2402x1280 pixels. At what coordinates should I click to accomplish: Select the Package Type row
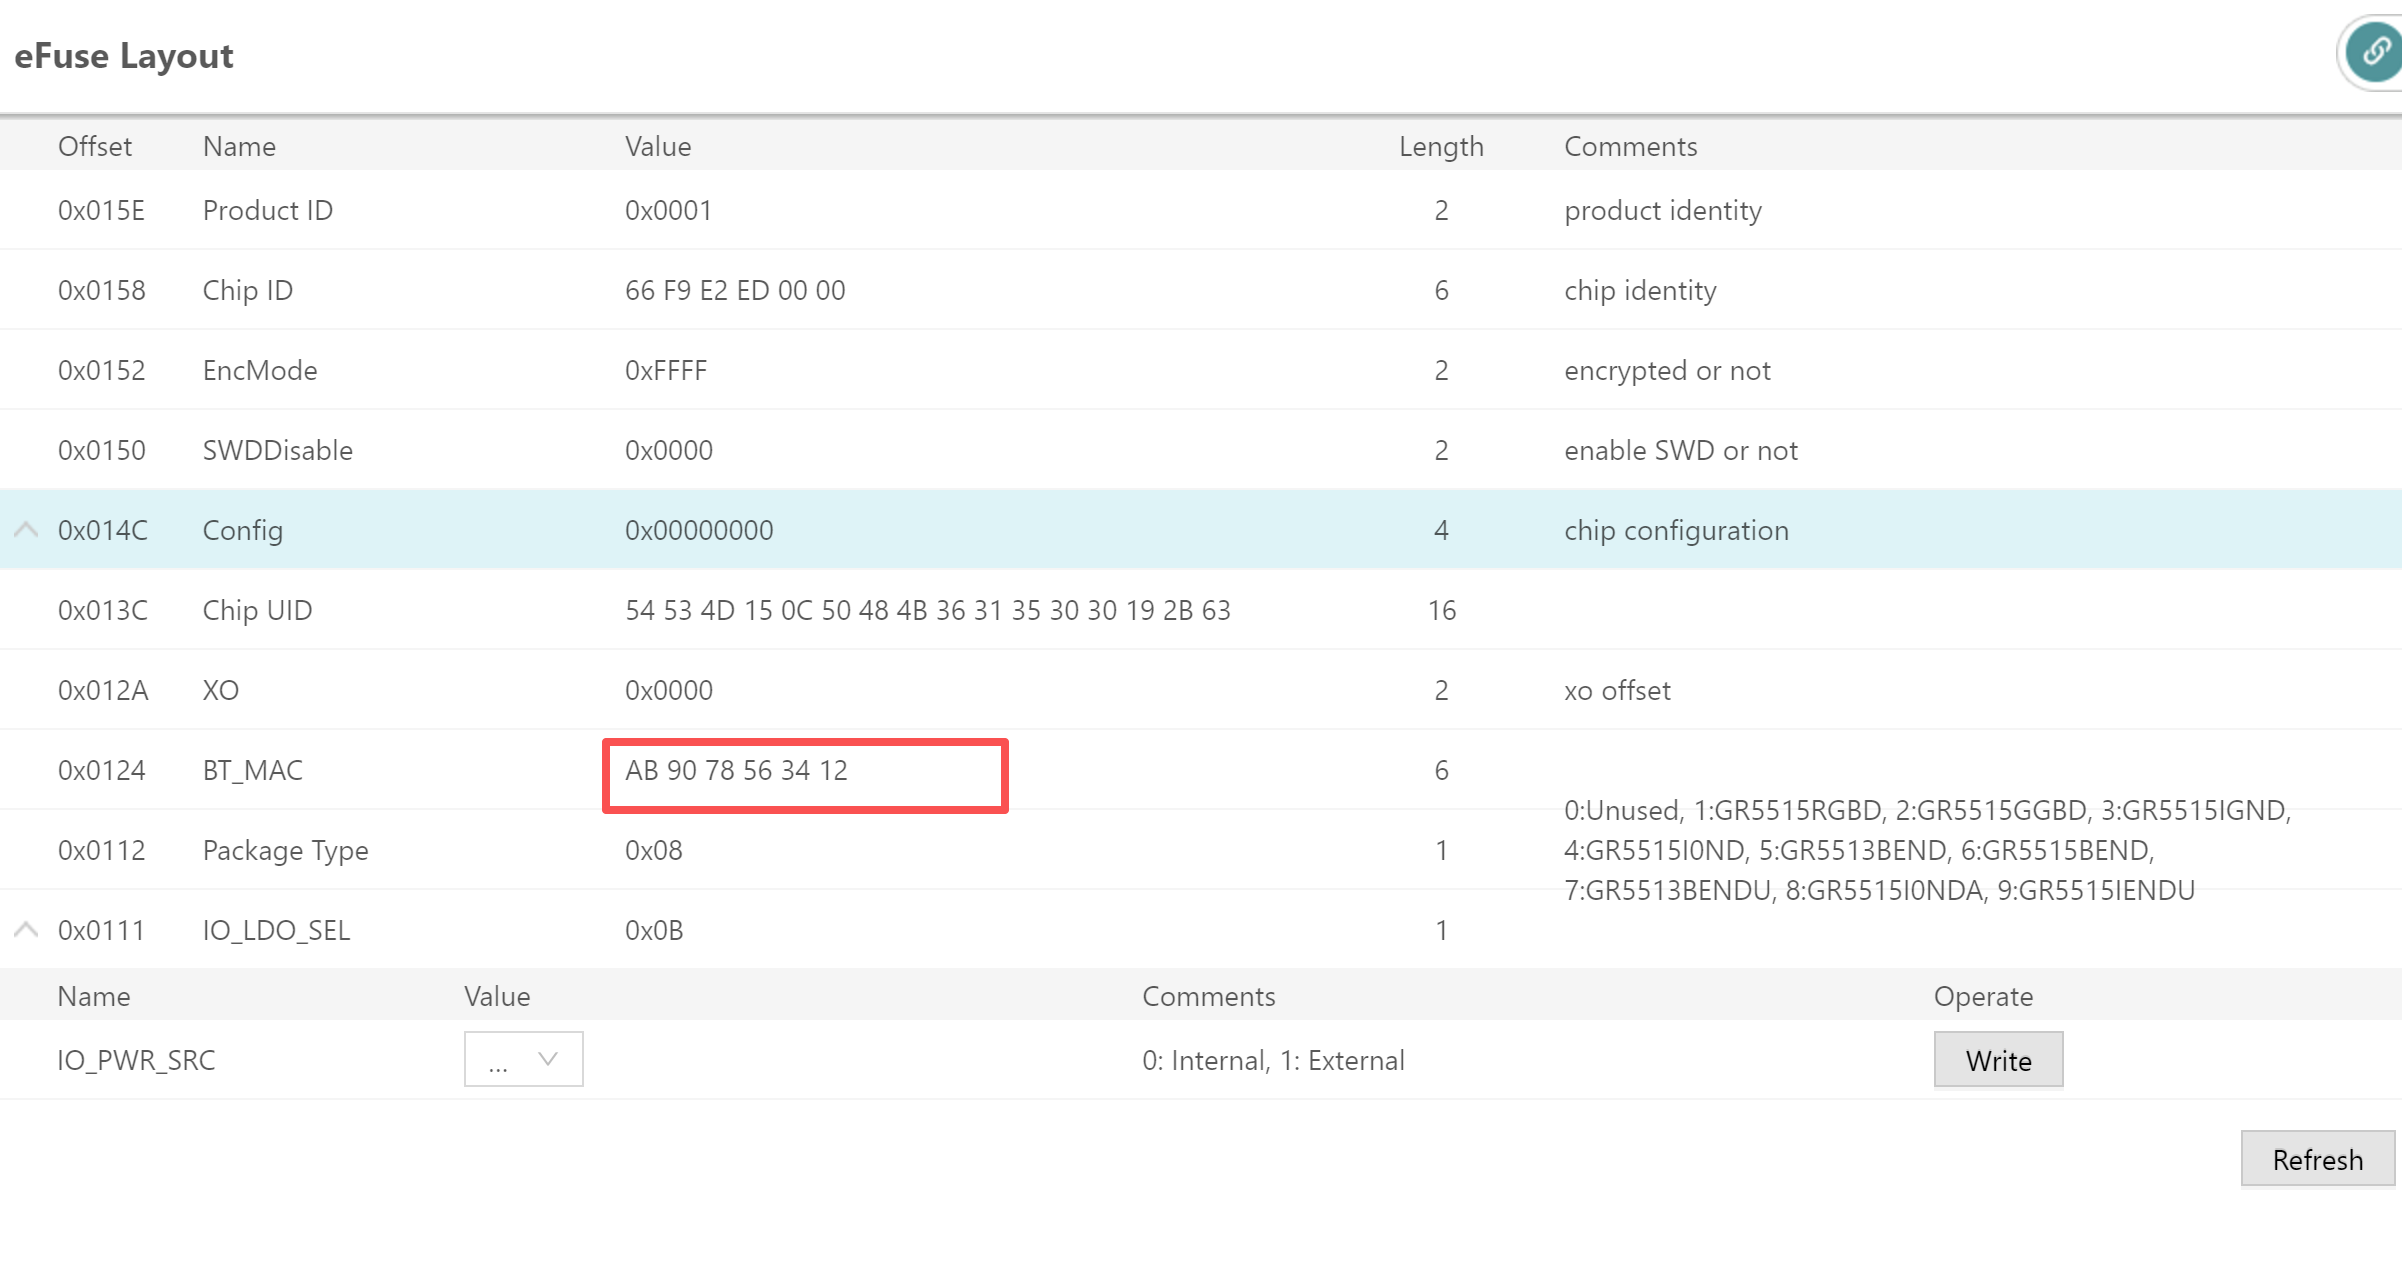[x=1201, y=850]
